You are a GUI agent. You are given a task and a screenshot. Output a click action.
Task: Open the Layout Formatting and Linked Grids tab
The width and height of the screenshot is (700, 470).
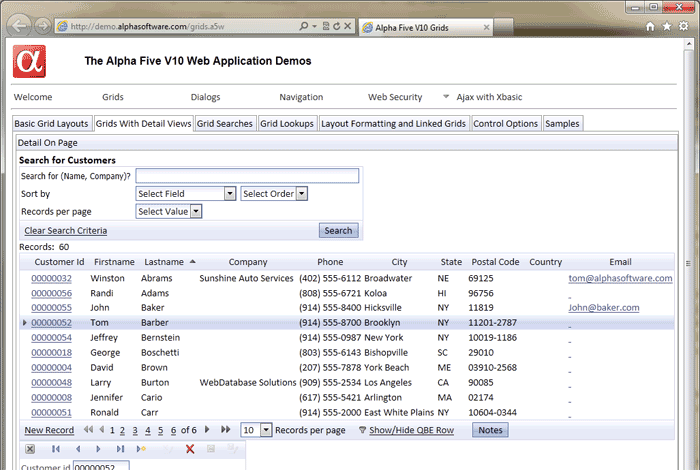pyautogui.click(x=393, y=124)
